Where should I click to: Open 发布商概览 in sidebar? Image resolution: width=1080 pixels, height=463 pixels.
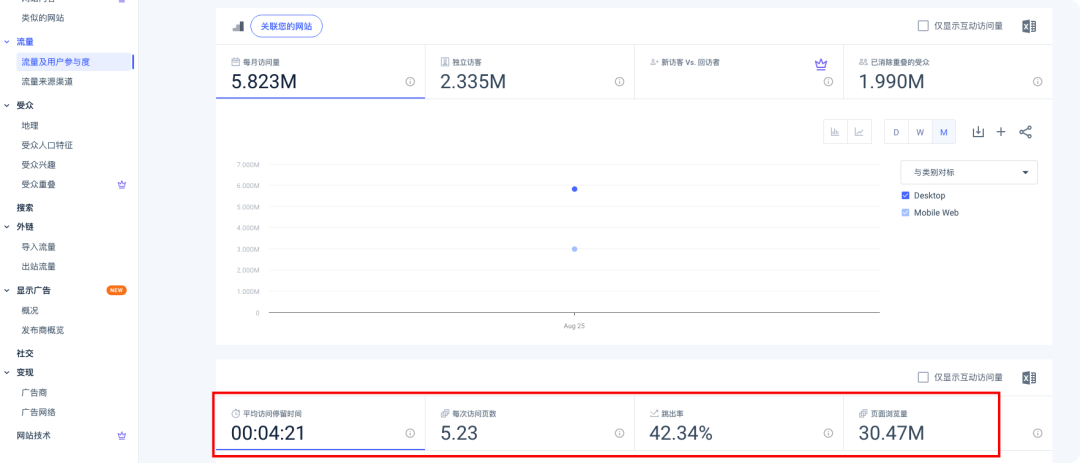[x=43, y=330]
